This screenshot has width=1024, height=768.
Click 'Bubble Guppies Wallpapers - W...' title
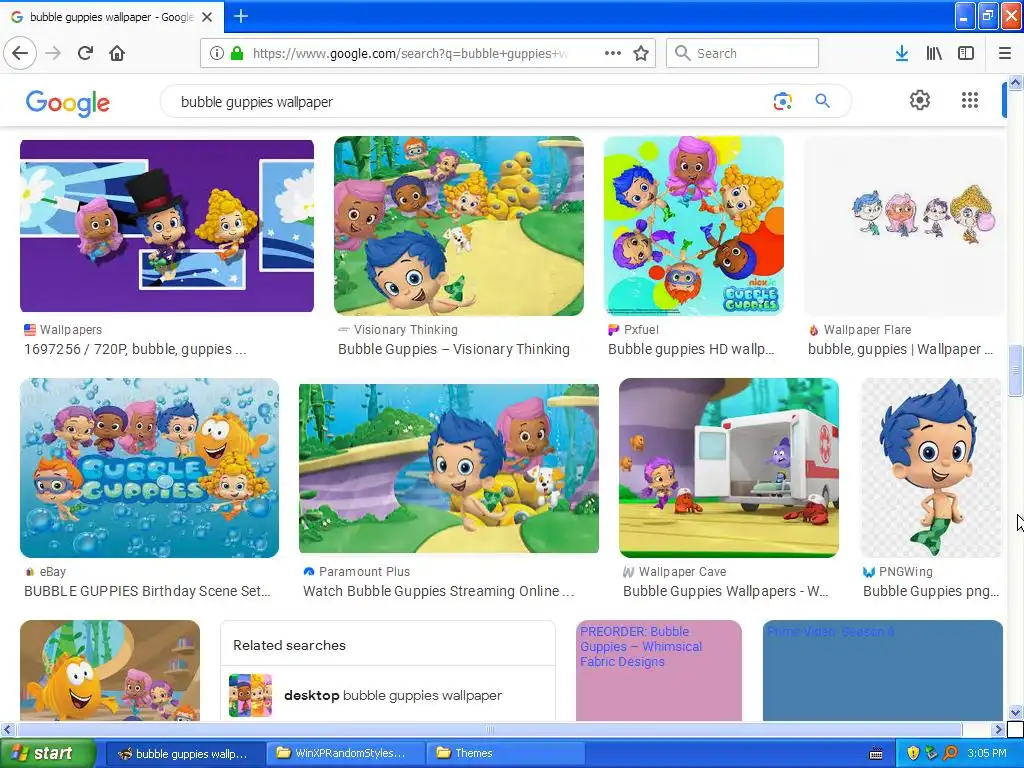coord(726,591)
